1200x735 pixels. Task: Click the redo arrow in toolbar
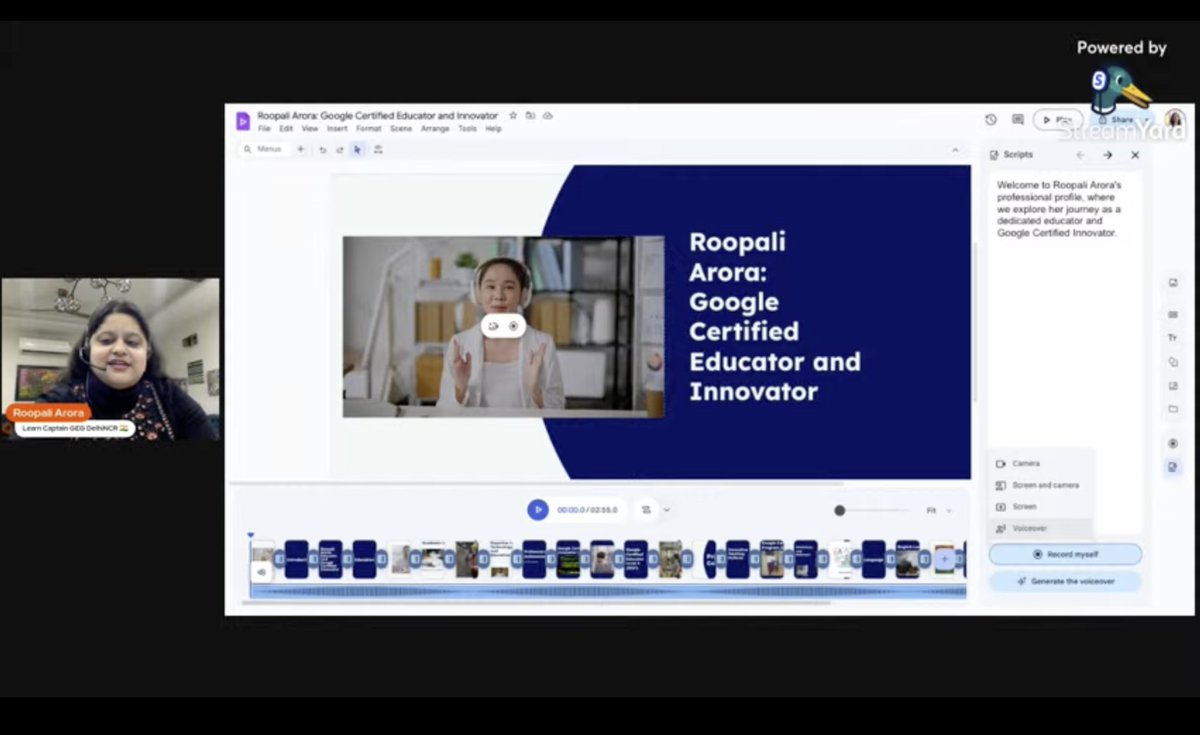pos(339,149)
